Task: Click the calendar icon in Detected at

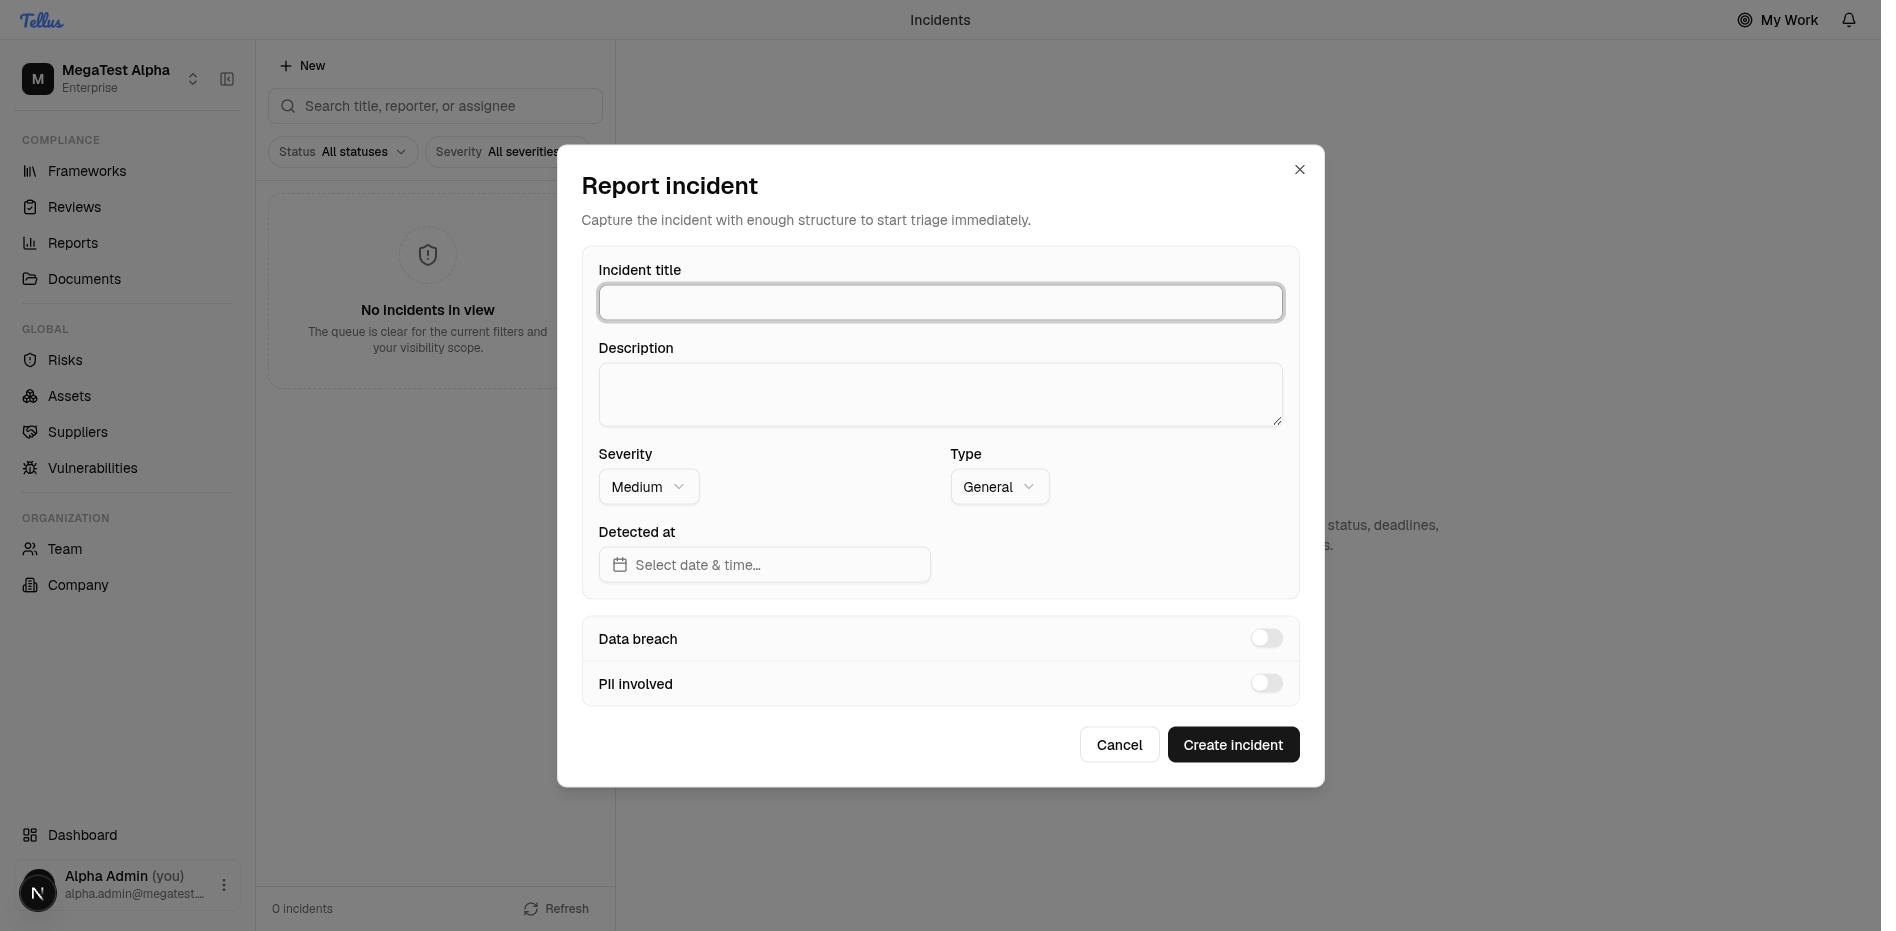Action: [x=620, y=565]
